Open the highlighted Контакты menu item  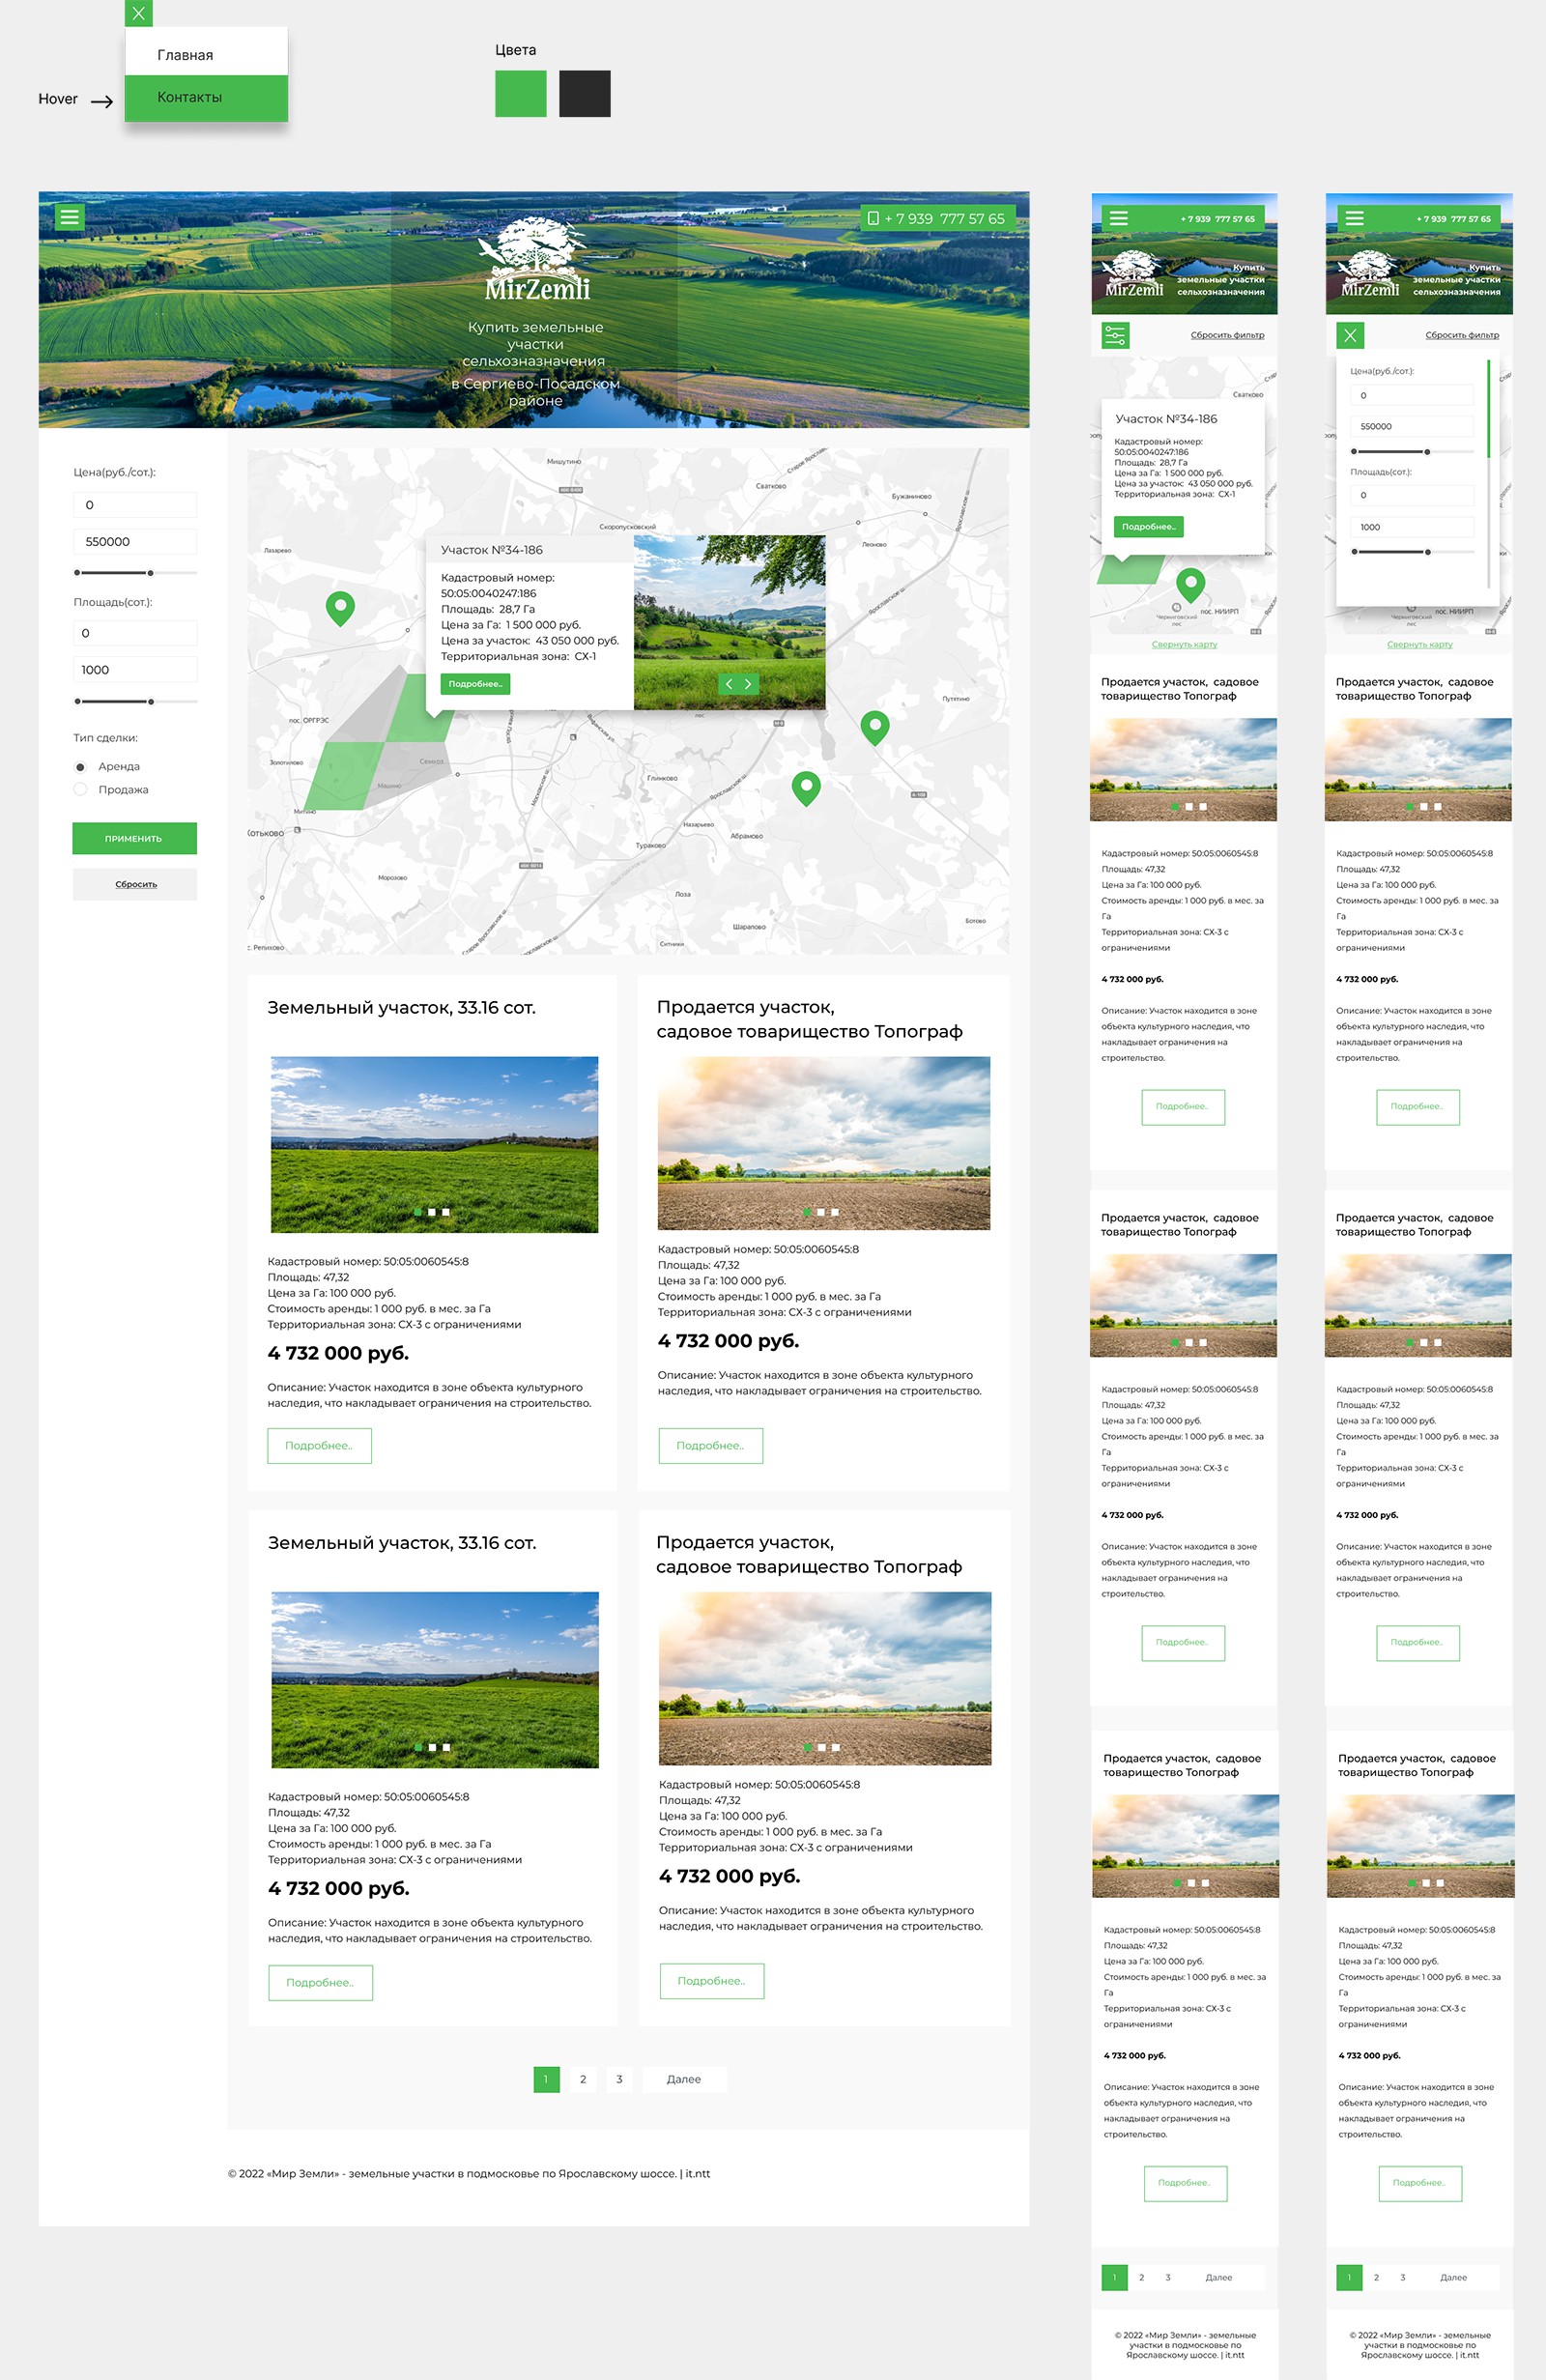206,98
